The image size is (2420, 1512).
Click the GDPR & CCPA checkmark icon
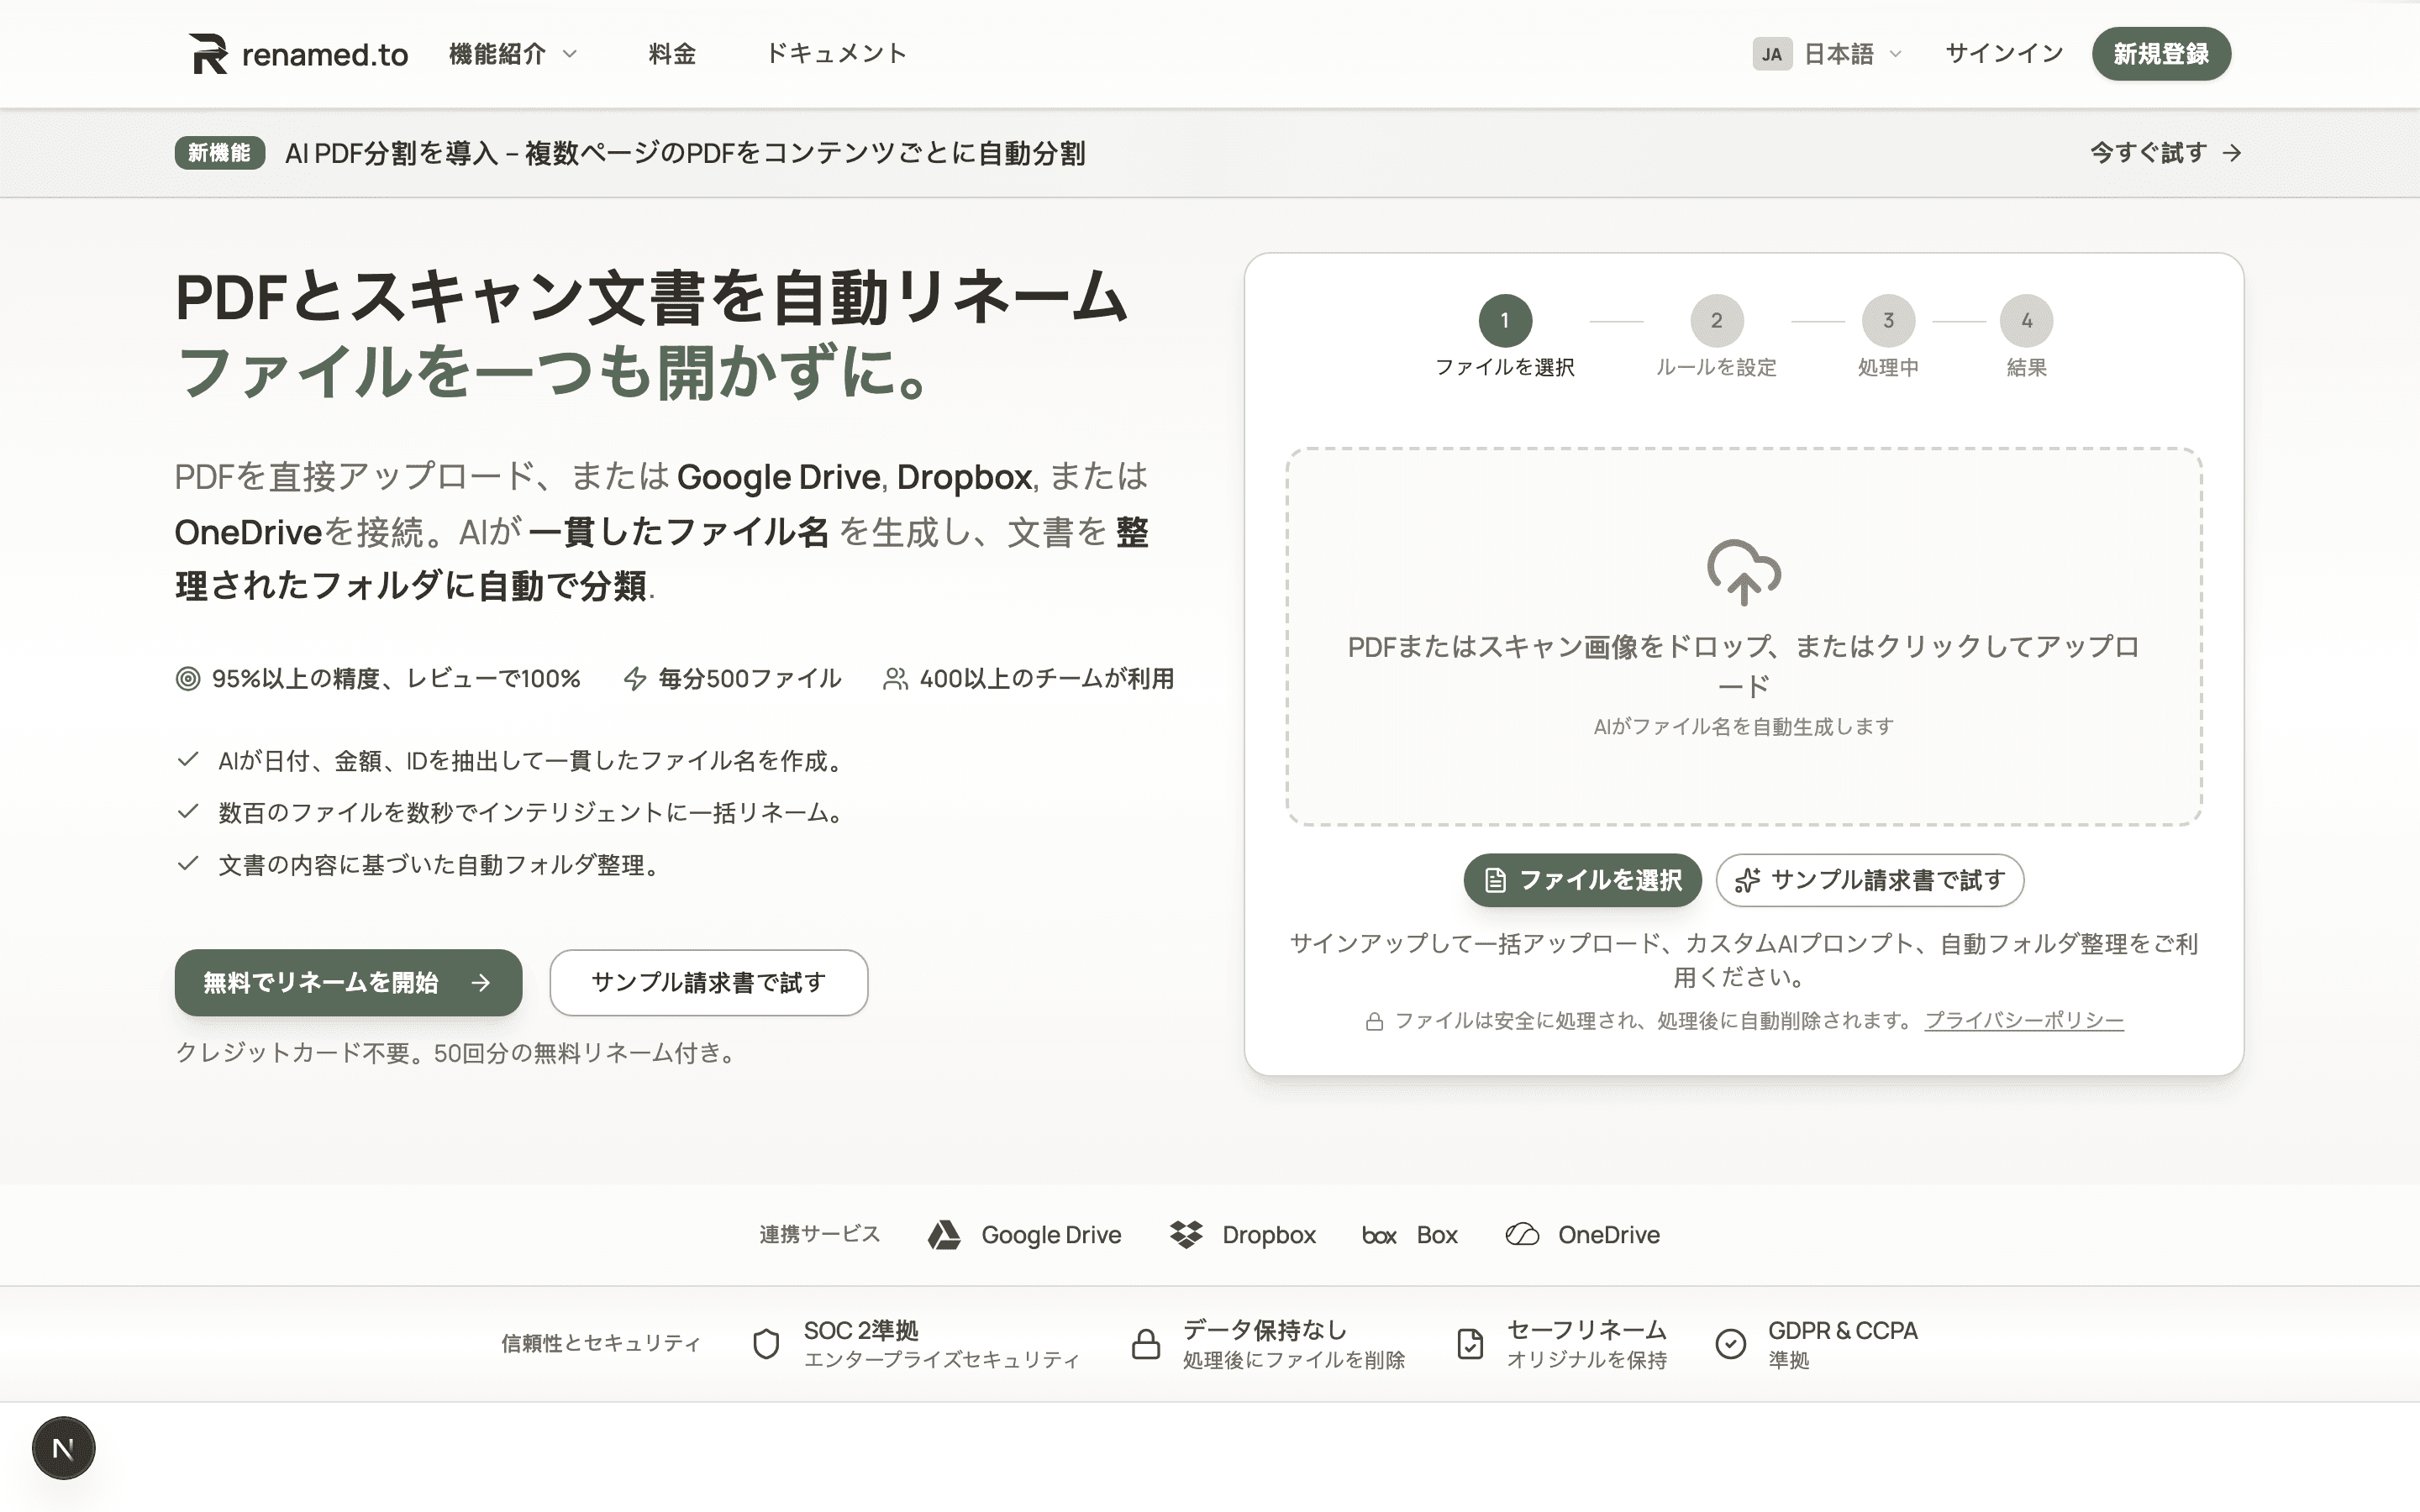coord(1732,1344)
